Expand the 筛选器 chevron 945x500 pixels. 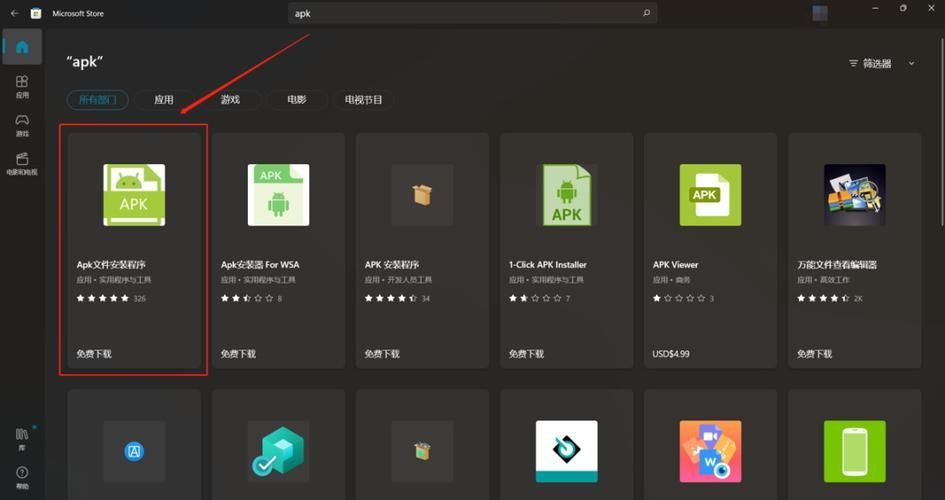click(x=911, y=63)
